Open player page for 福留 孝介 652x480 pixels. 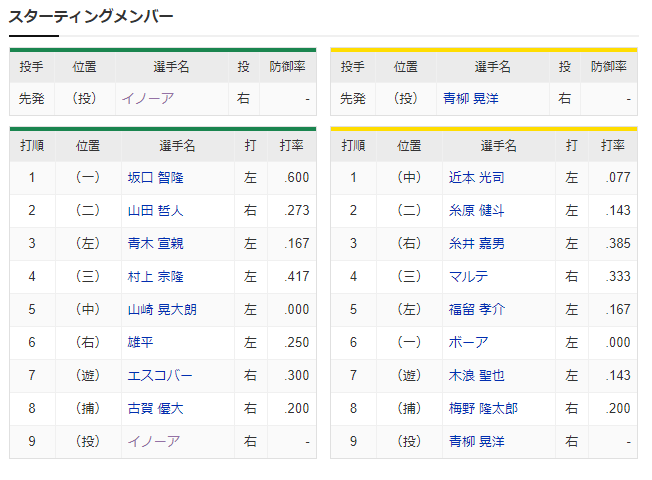pos(477,309)
